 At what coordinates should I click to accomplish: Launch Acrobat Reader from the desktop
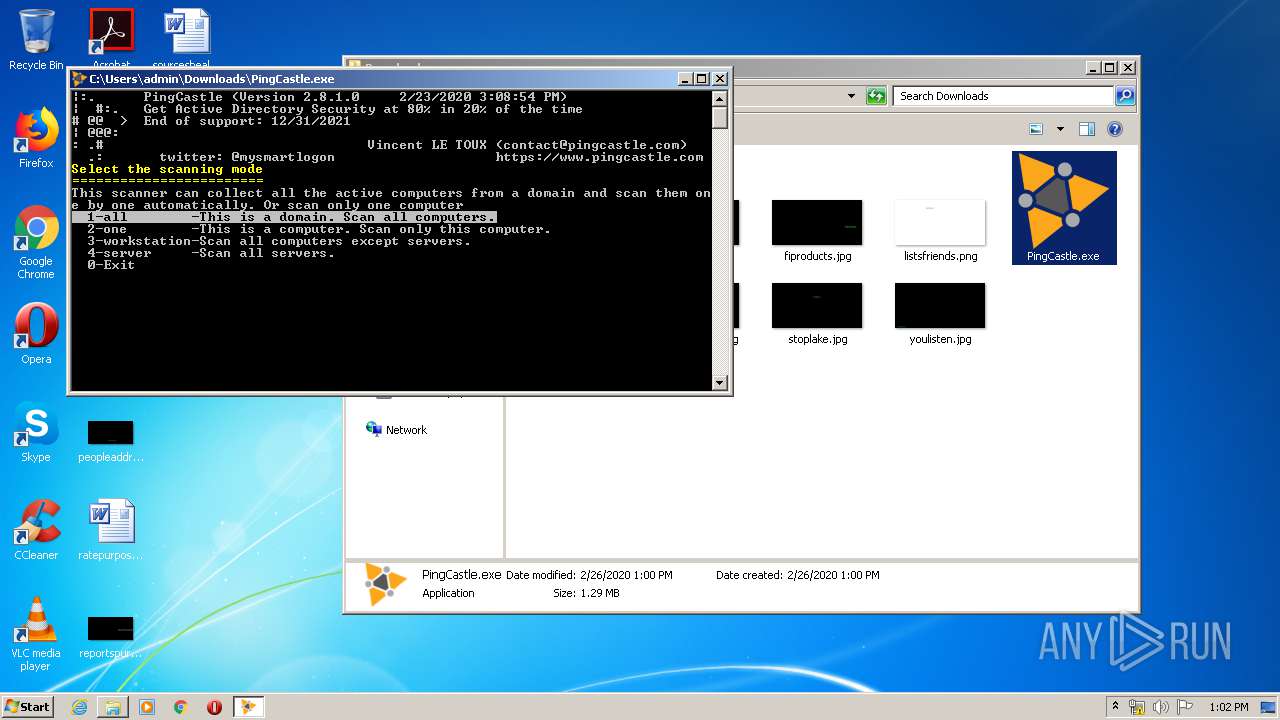point(111,36)
